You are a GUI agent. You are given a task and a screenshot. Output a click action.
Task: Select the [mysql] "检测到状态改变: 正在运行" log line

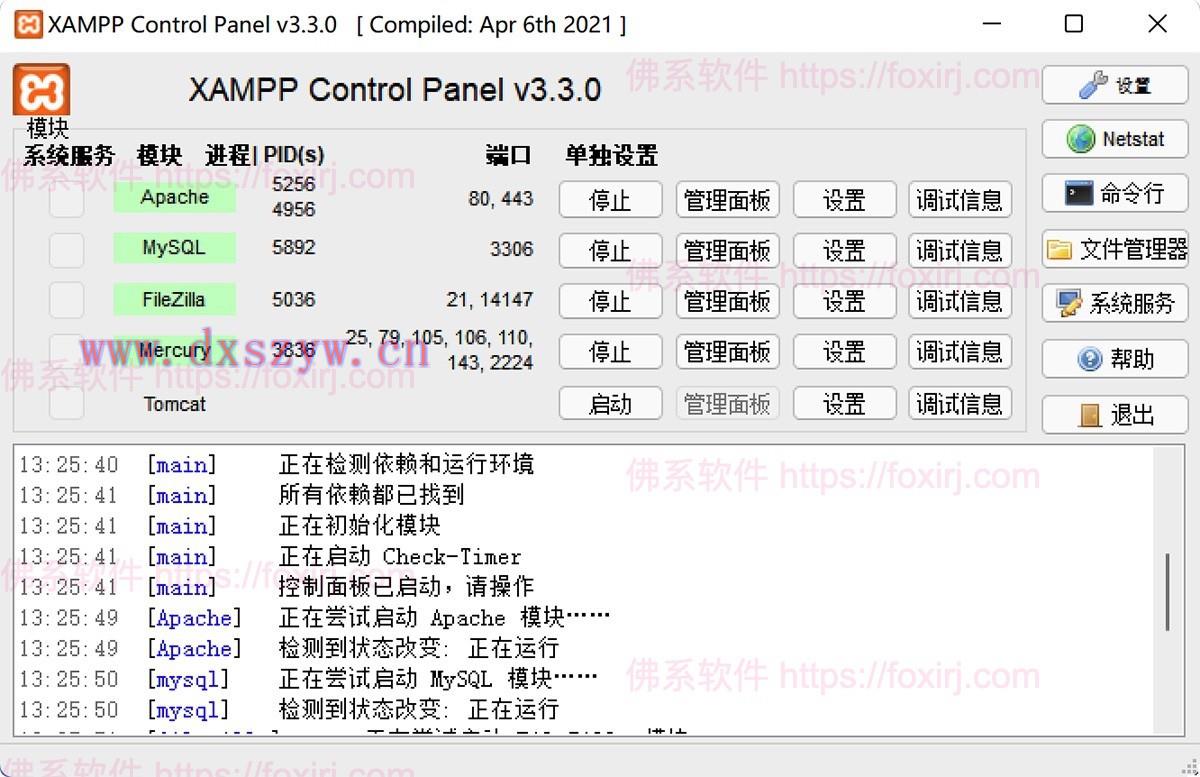[418, 709]
